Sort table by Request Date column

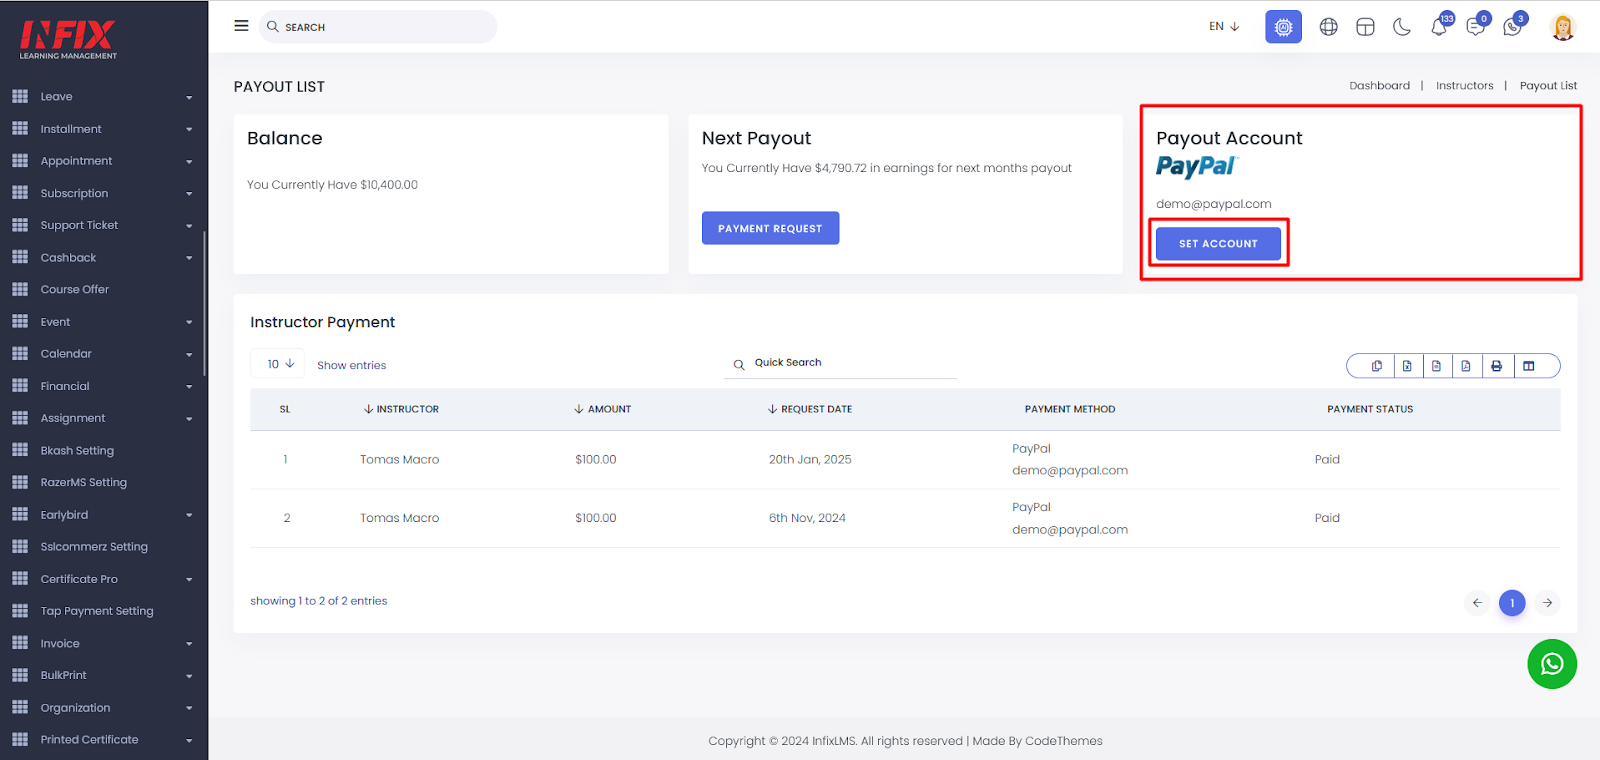(x=810, y=409)
